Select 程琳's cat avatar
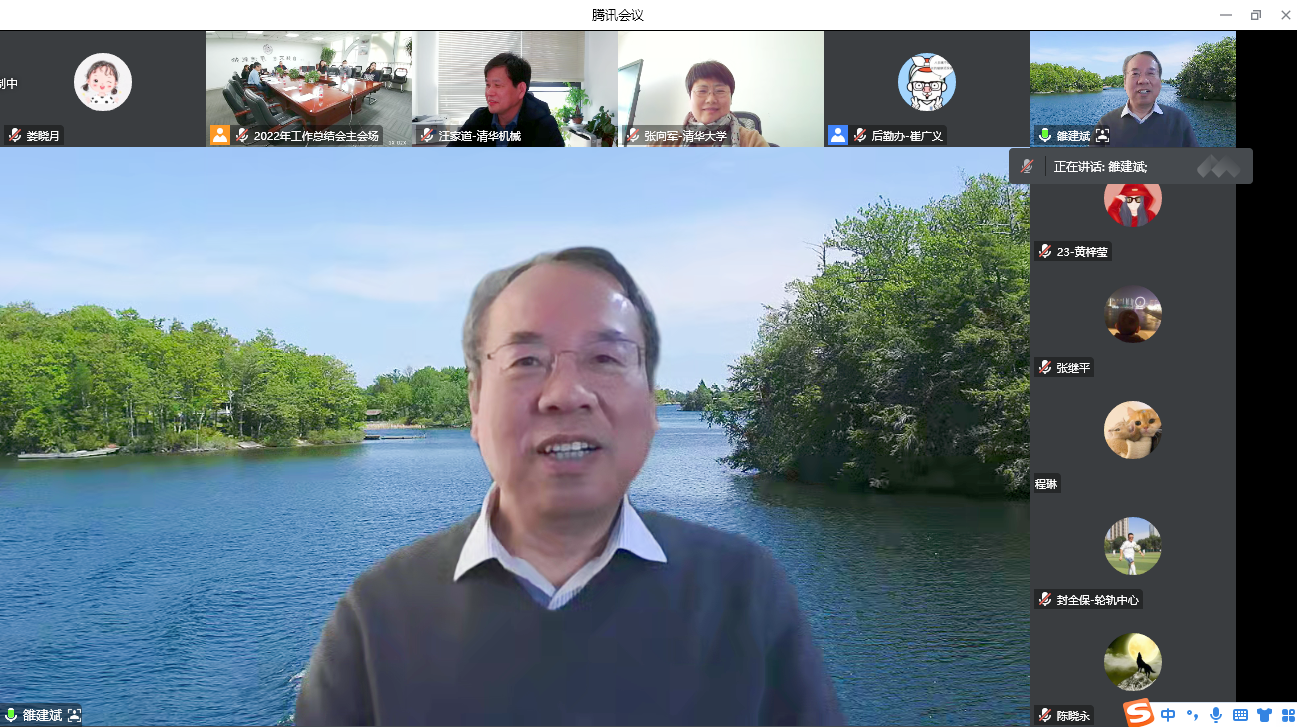This screenshot has height=727, width=1297. pos(1133,430)
